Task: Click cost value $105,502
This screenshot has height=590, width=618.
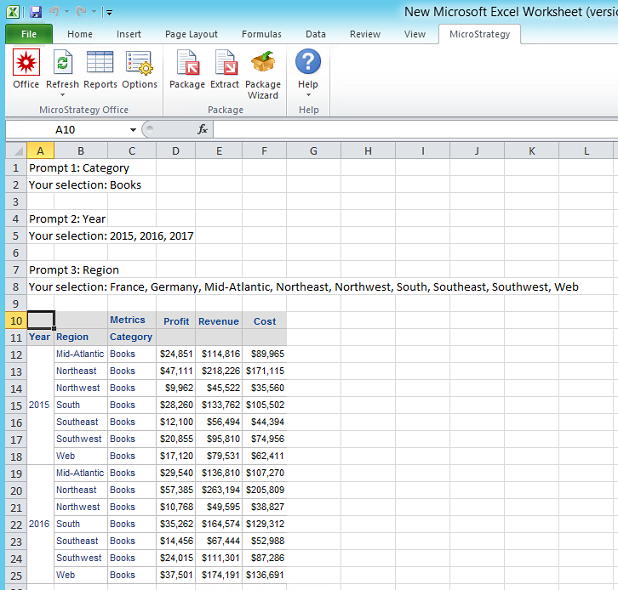Action: coord(264,405)
